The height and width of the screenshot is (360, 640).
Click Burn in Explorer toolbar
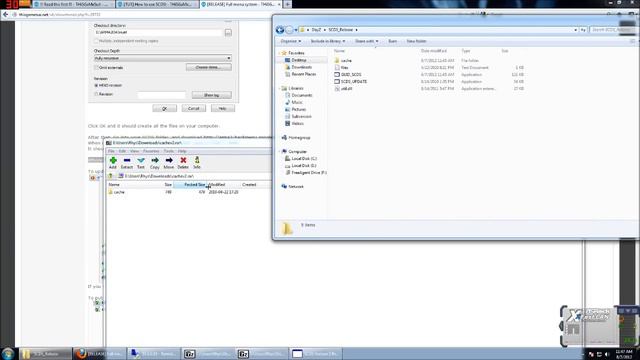point(392,41)
